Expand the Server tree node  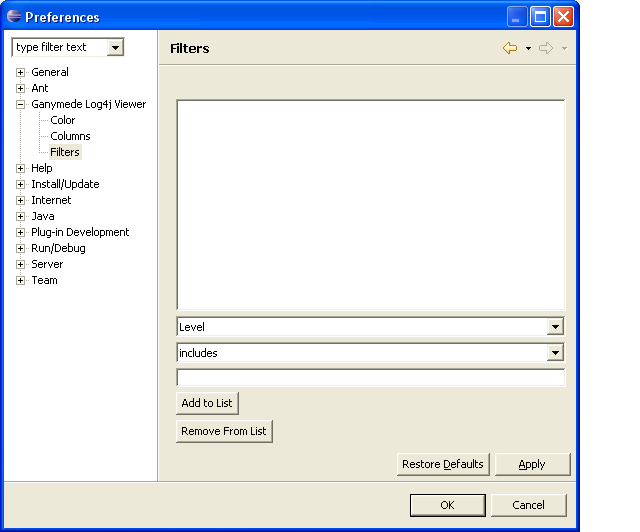(x=20, y=265)
